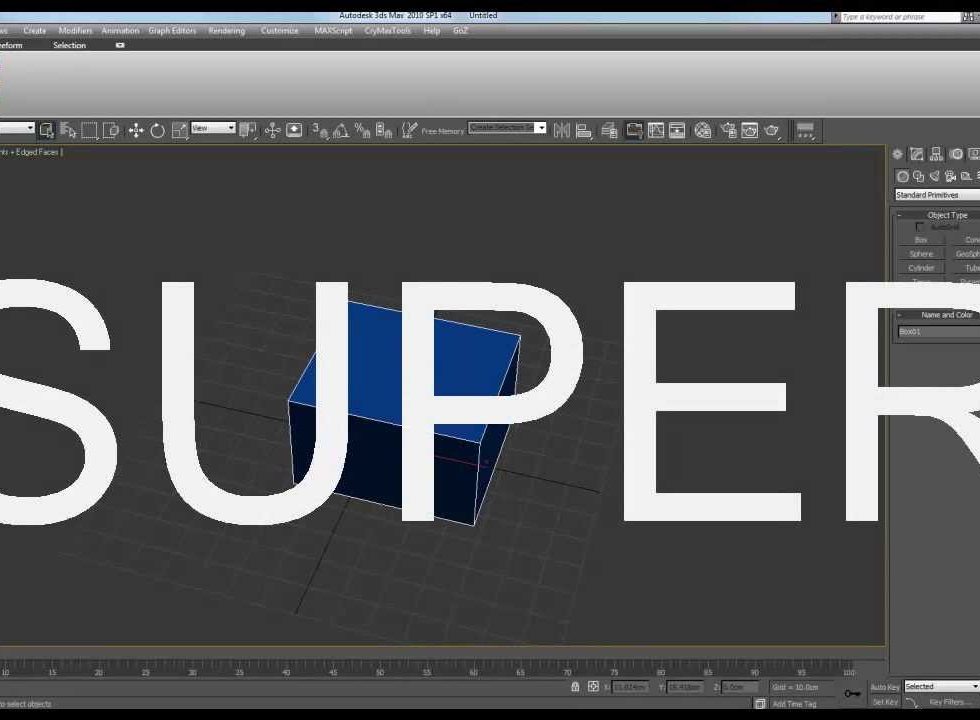The image size is (980, 720).
Task: Activate the Select and Scale tool
Action: click(179, 131)
